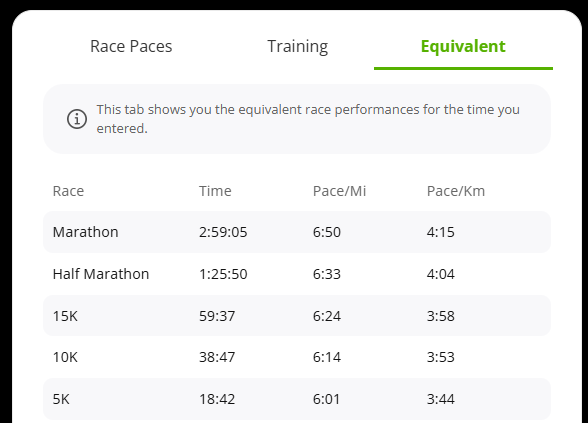Click the Pace/Km column header

[456, 191]
